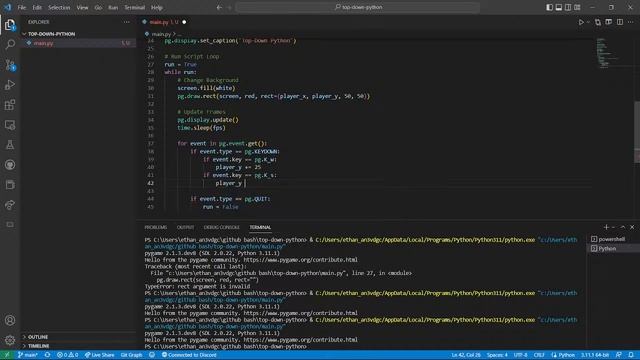Screen dimensions: 640x360
Task: Open the Selection menu
Action: [59, 7]
